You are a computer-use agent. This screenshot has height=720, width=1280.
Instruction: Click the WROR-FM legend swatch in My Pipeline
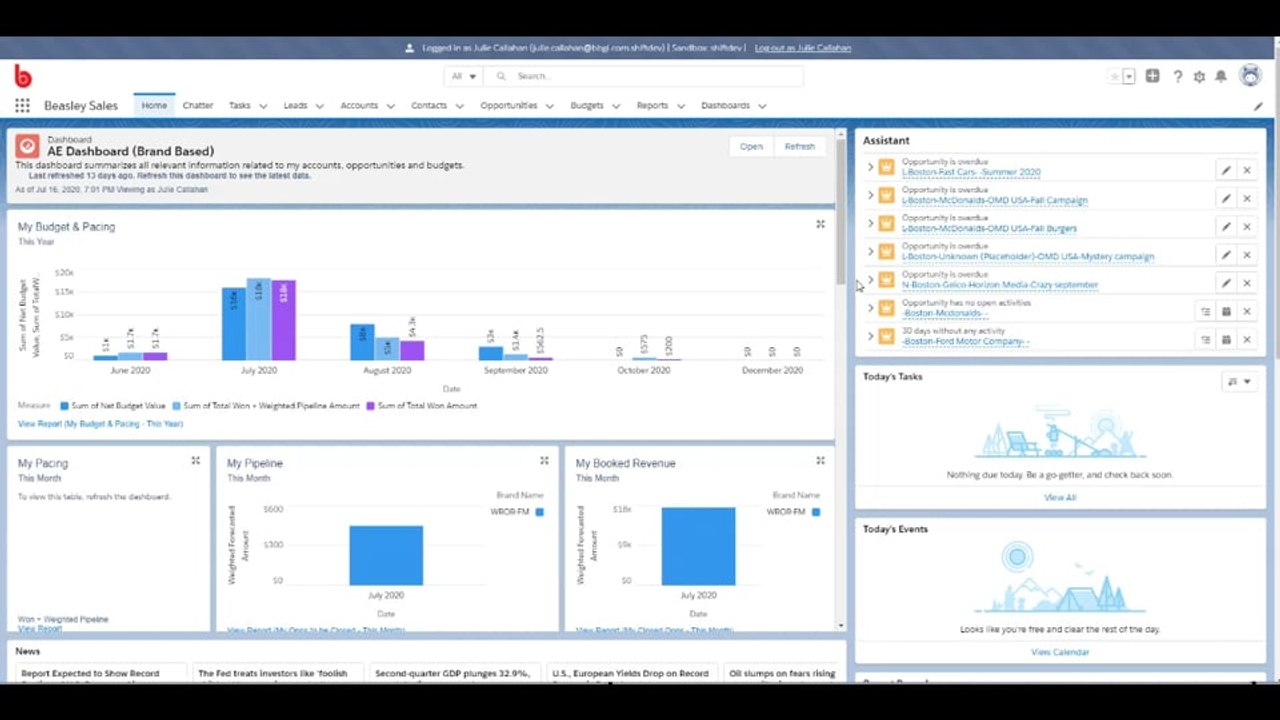(540, 512)
